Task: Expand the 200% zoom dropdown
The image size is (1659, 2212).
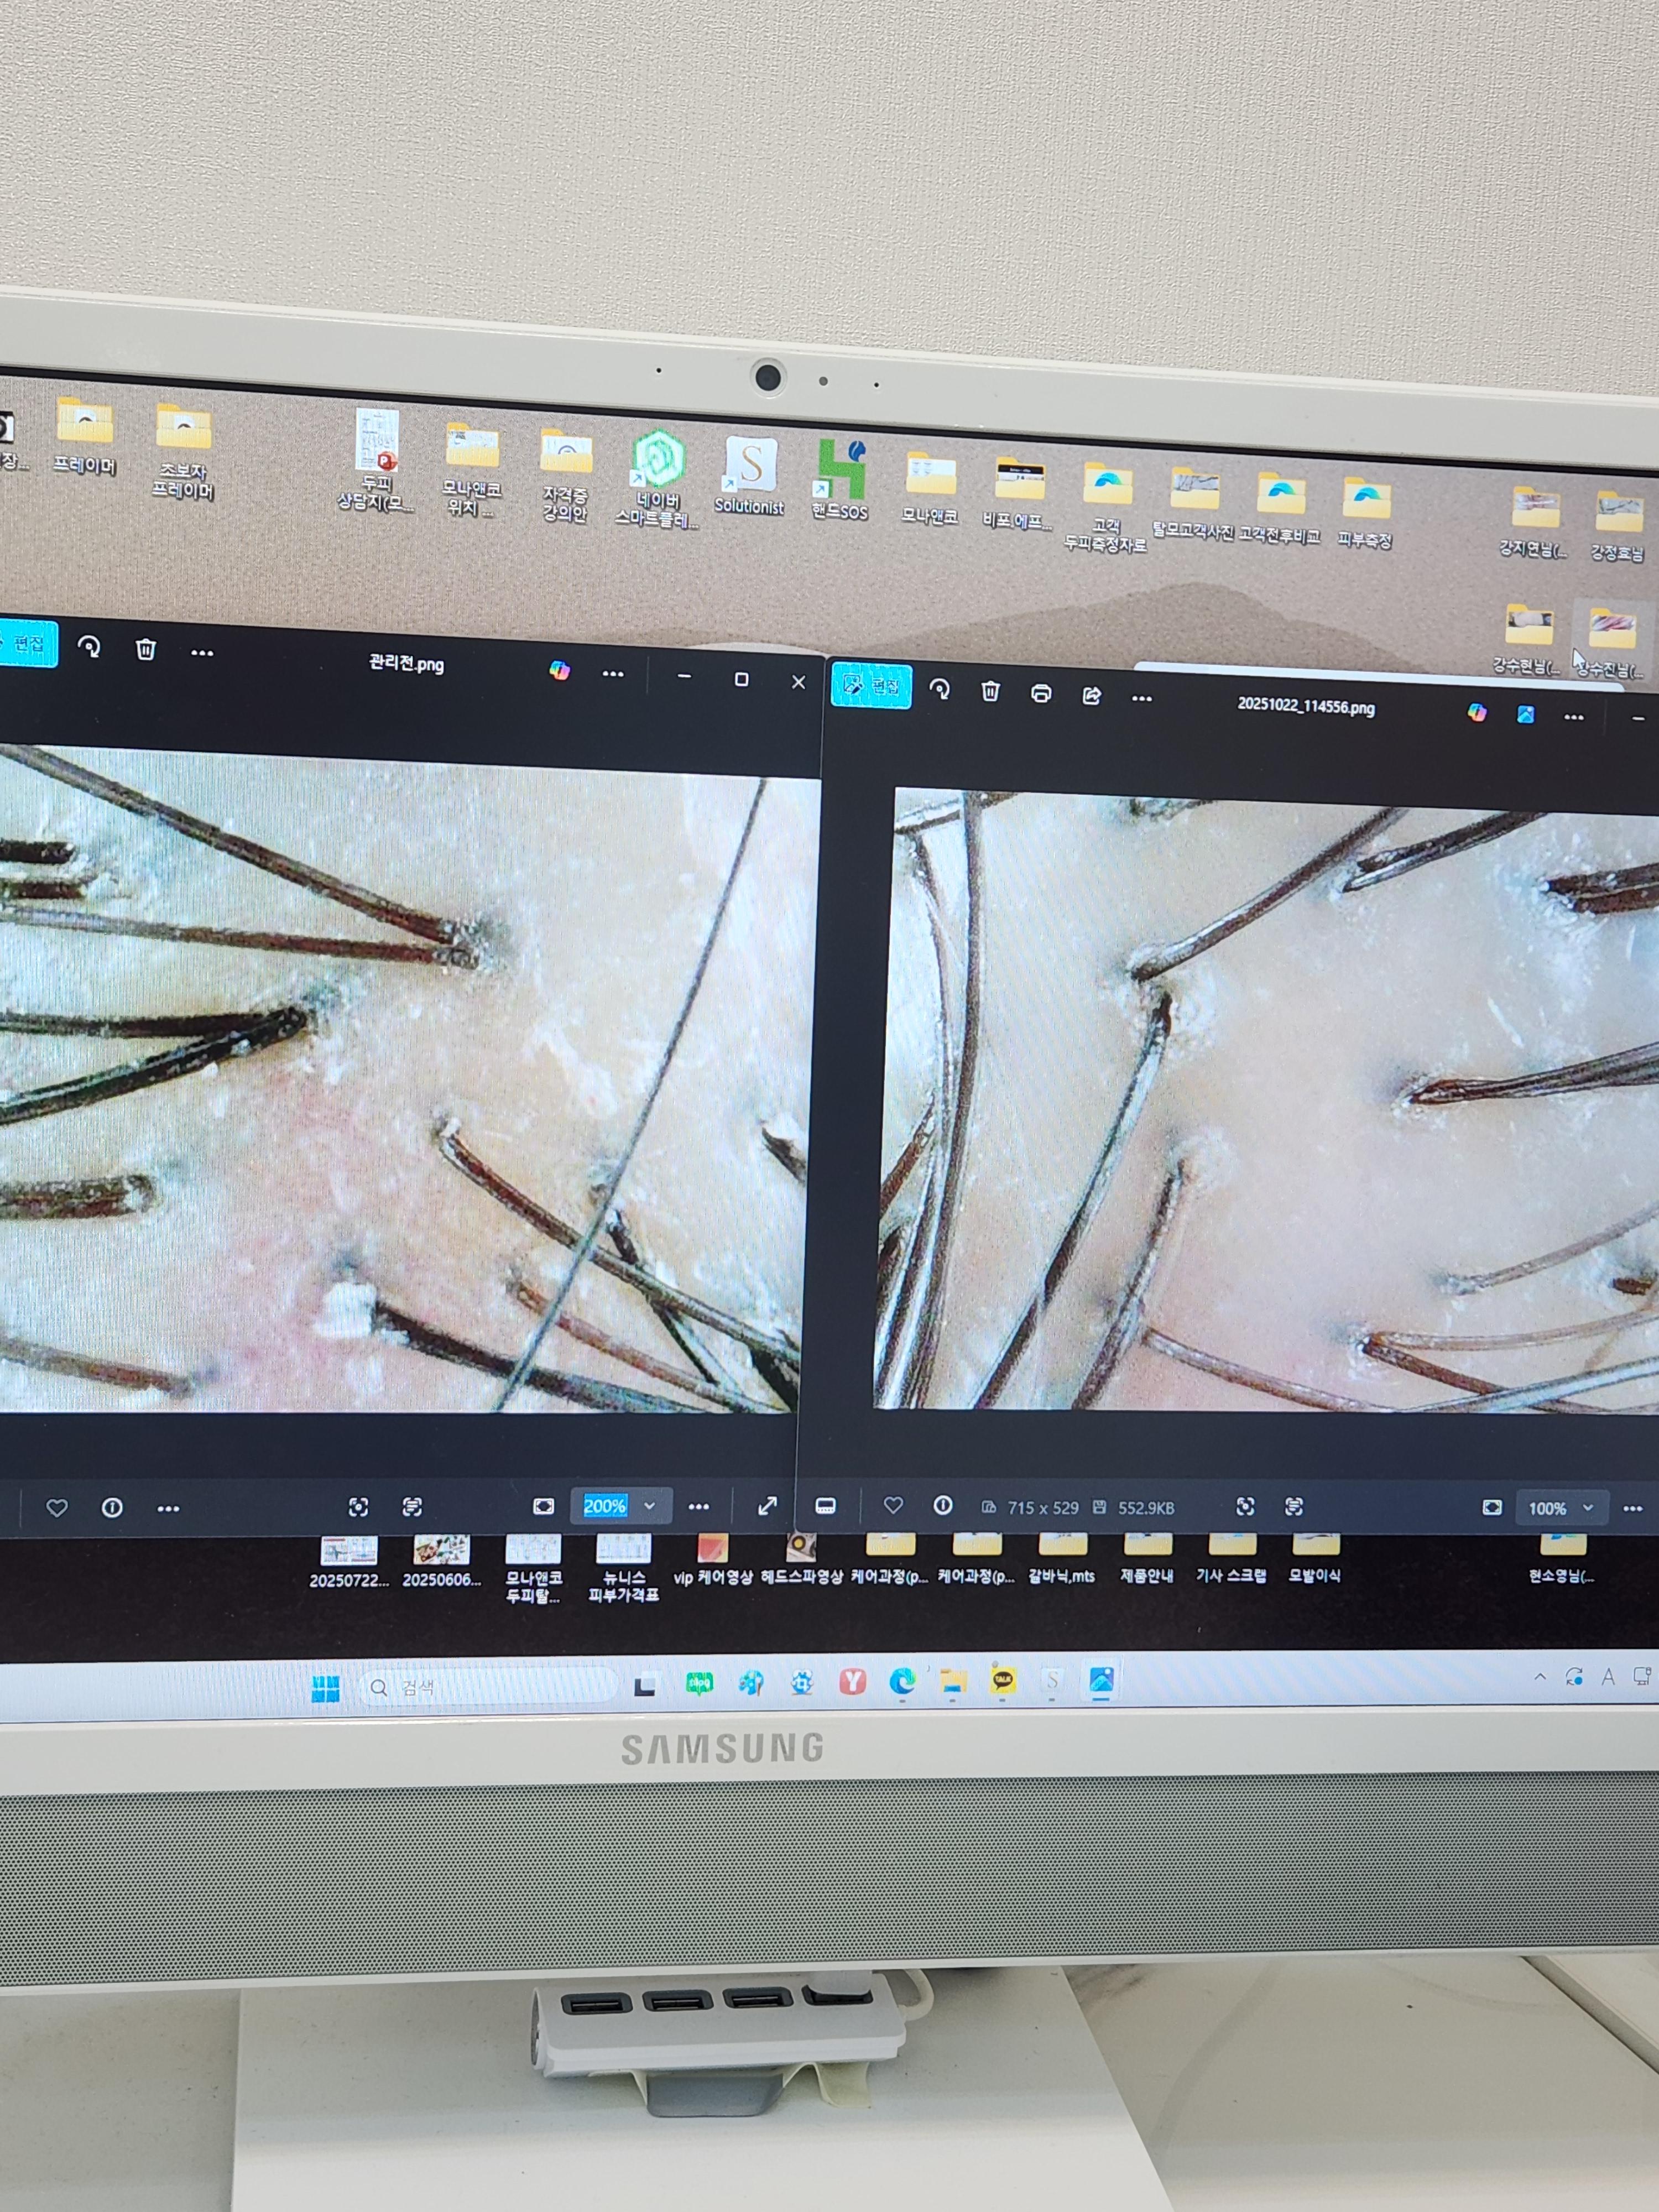Action: [x=650, y=1506]
